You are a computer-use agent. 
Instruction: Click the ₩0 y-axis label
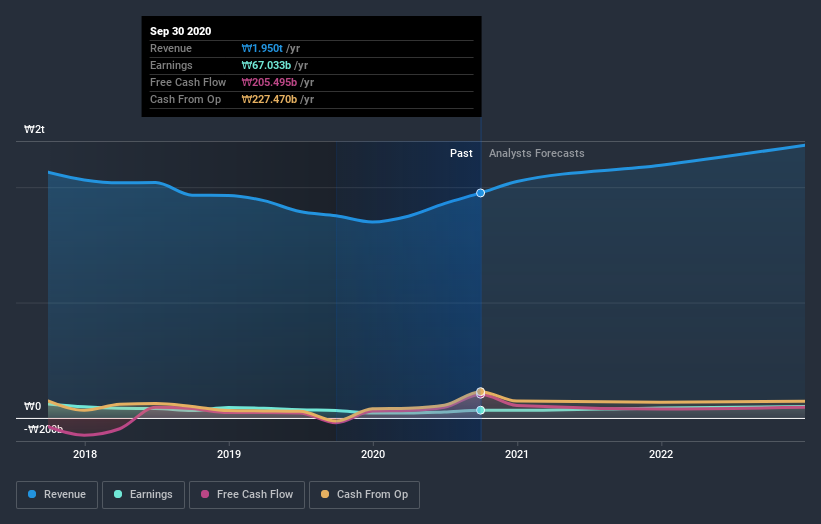32,406
